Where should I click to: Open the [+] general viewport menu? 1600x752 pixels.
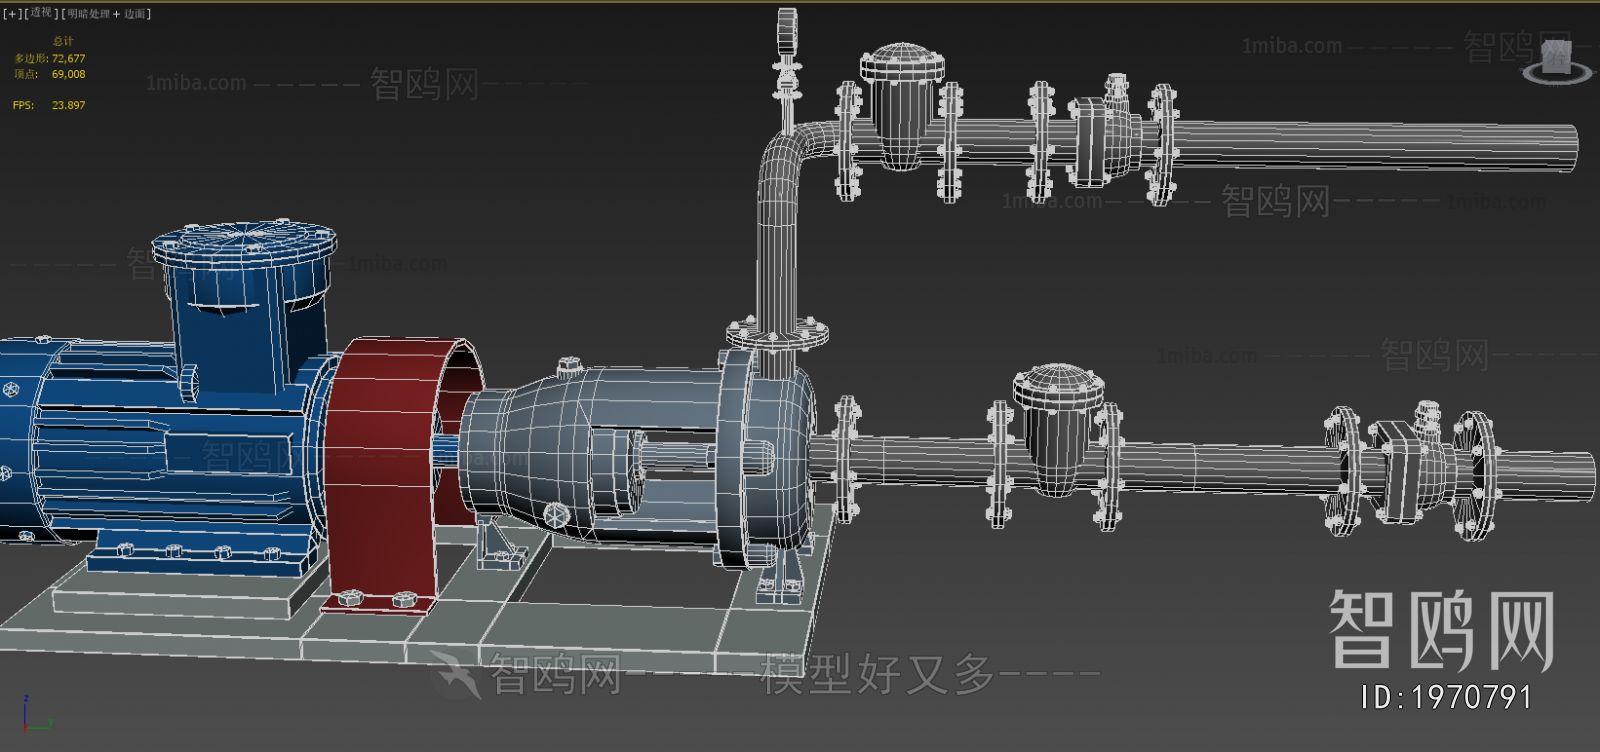click(11, 14)
